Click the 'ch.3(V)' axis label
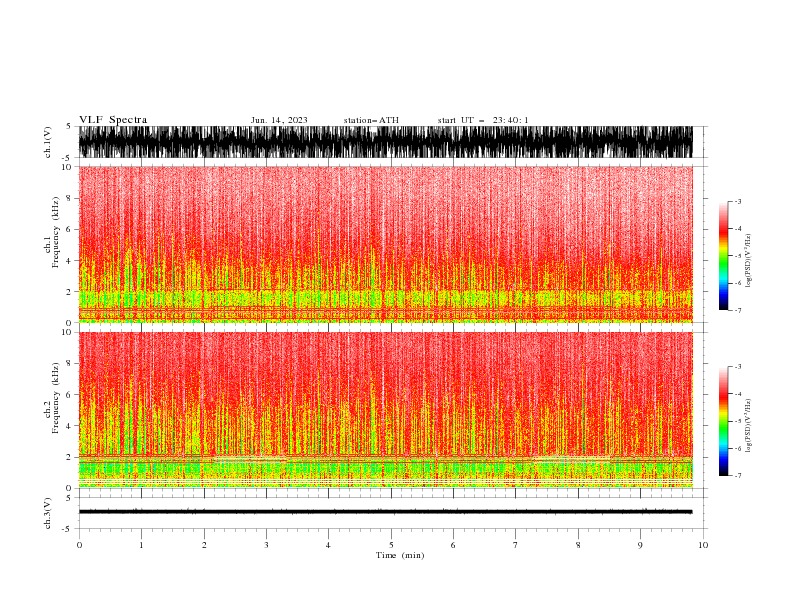The image size is (792, 612). pos(48,513)
